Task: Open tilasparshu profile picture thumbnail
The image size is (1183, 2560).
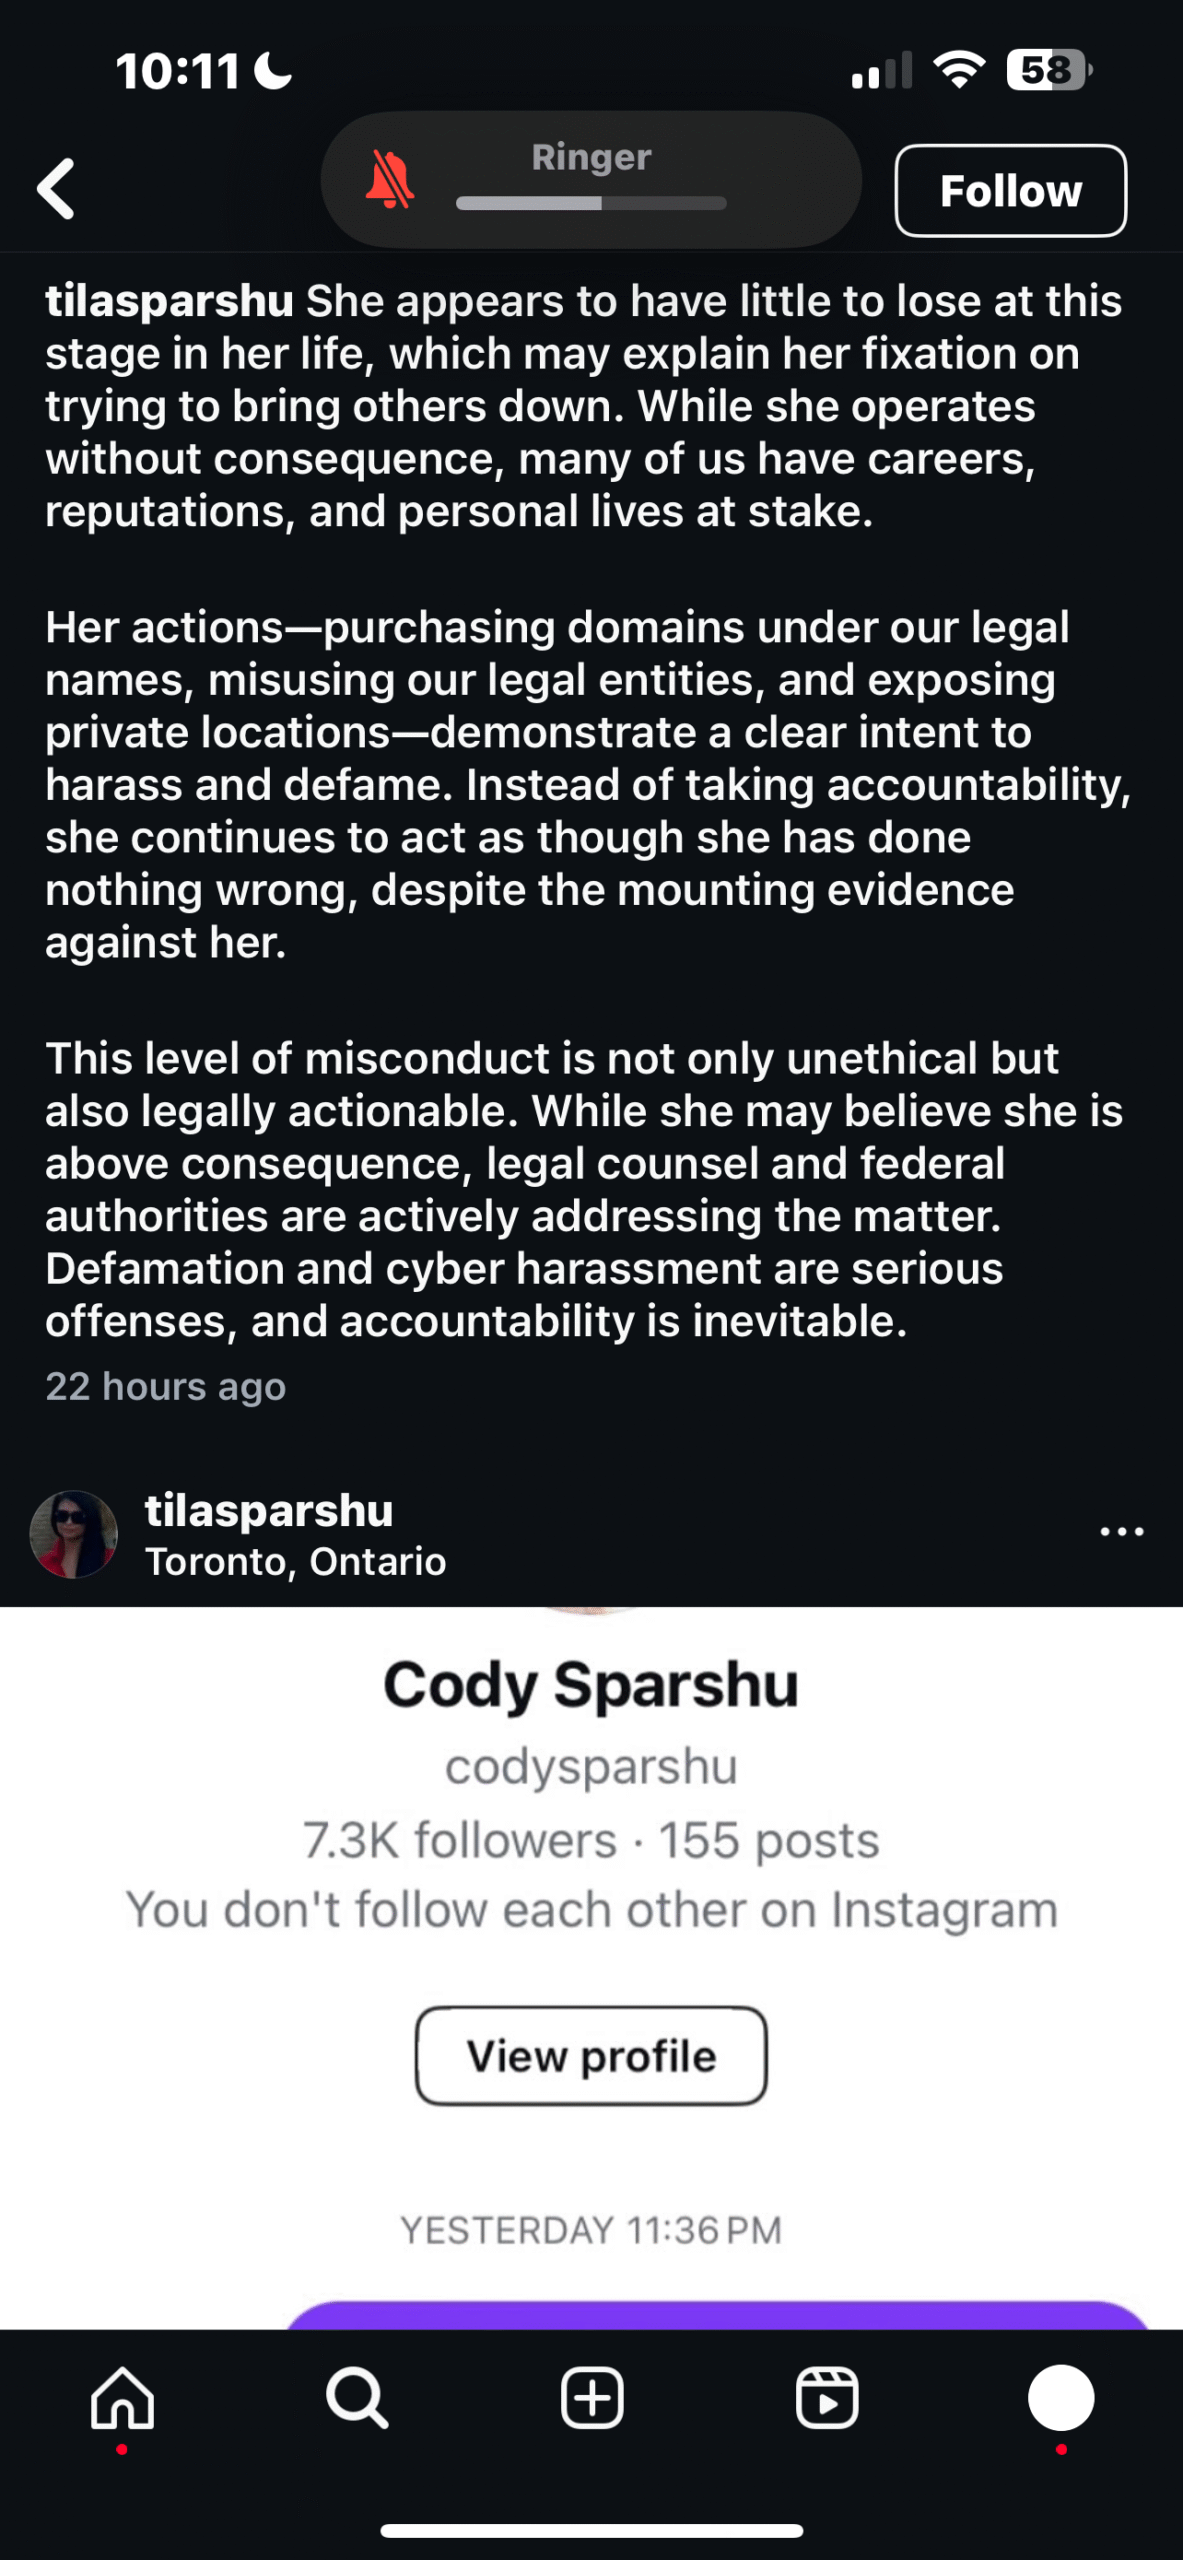Action: (x=74, y=1534)
